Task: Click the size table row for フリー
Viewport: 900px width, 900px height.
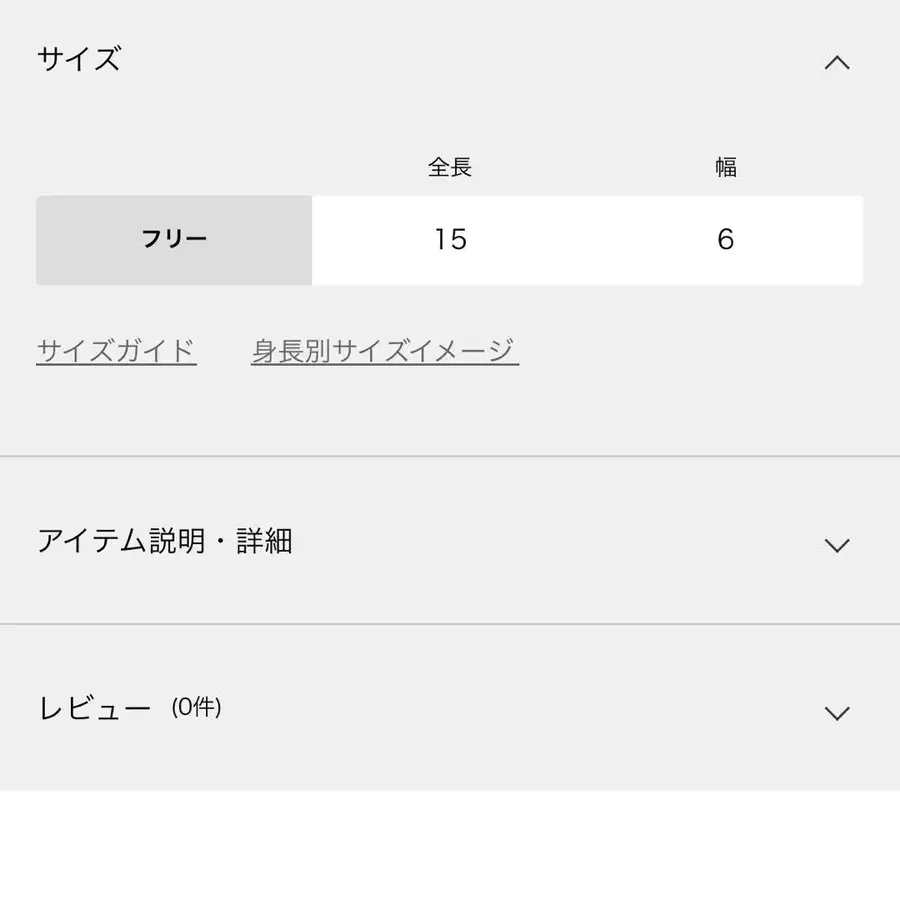Action: 450,240
